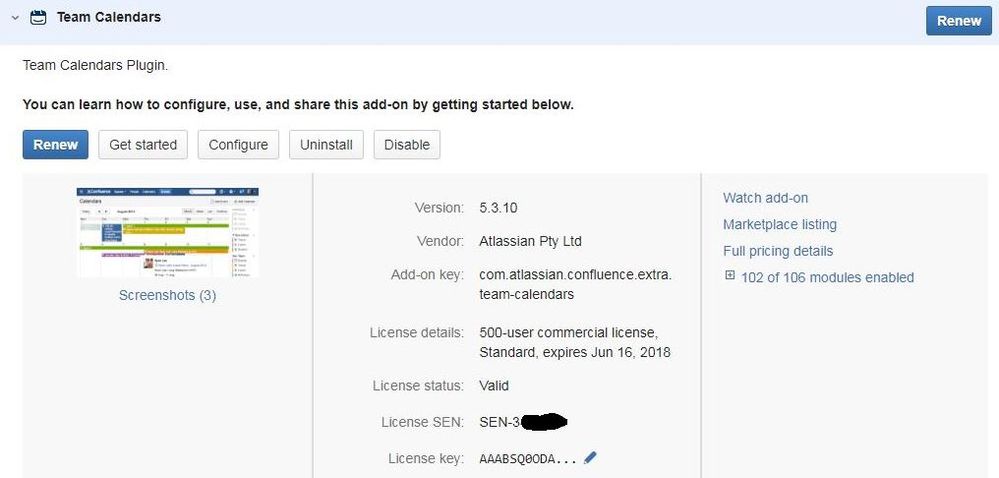Viewport: 999px width, 478px height.
Task: Click the Configure button
Action: (238, 145)
